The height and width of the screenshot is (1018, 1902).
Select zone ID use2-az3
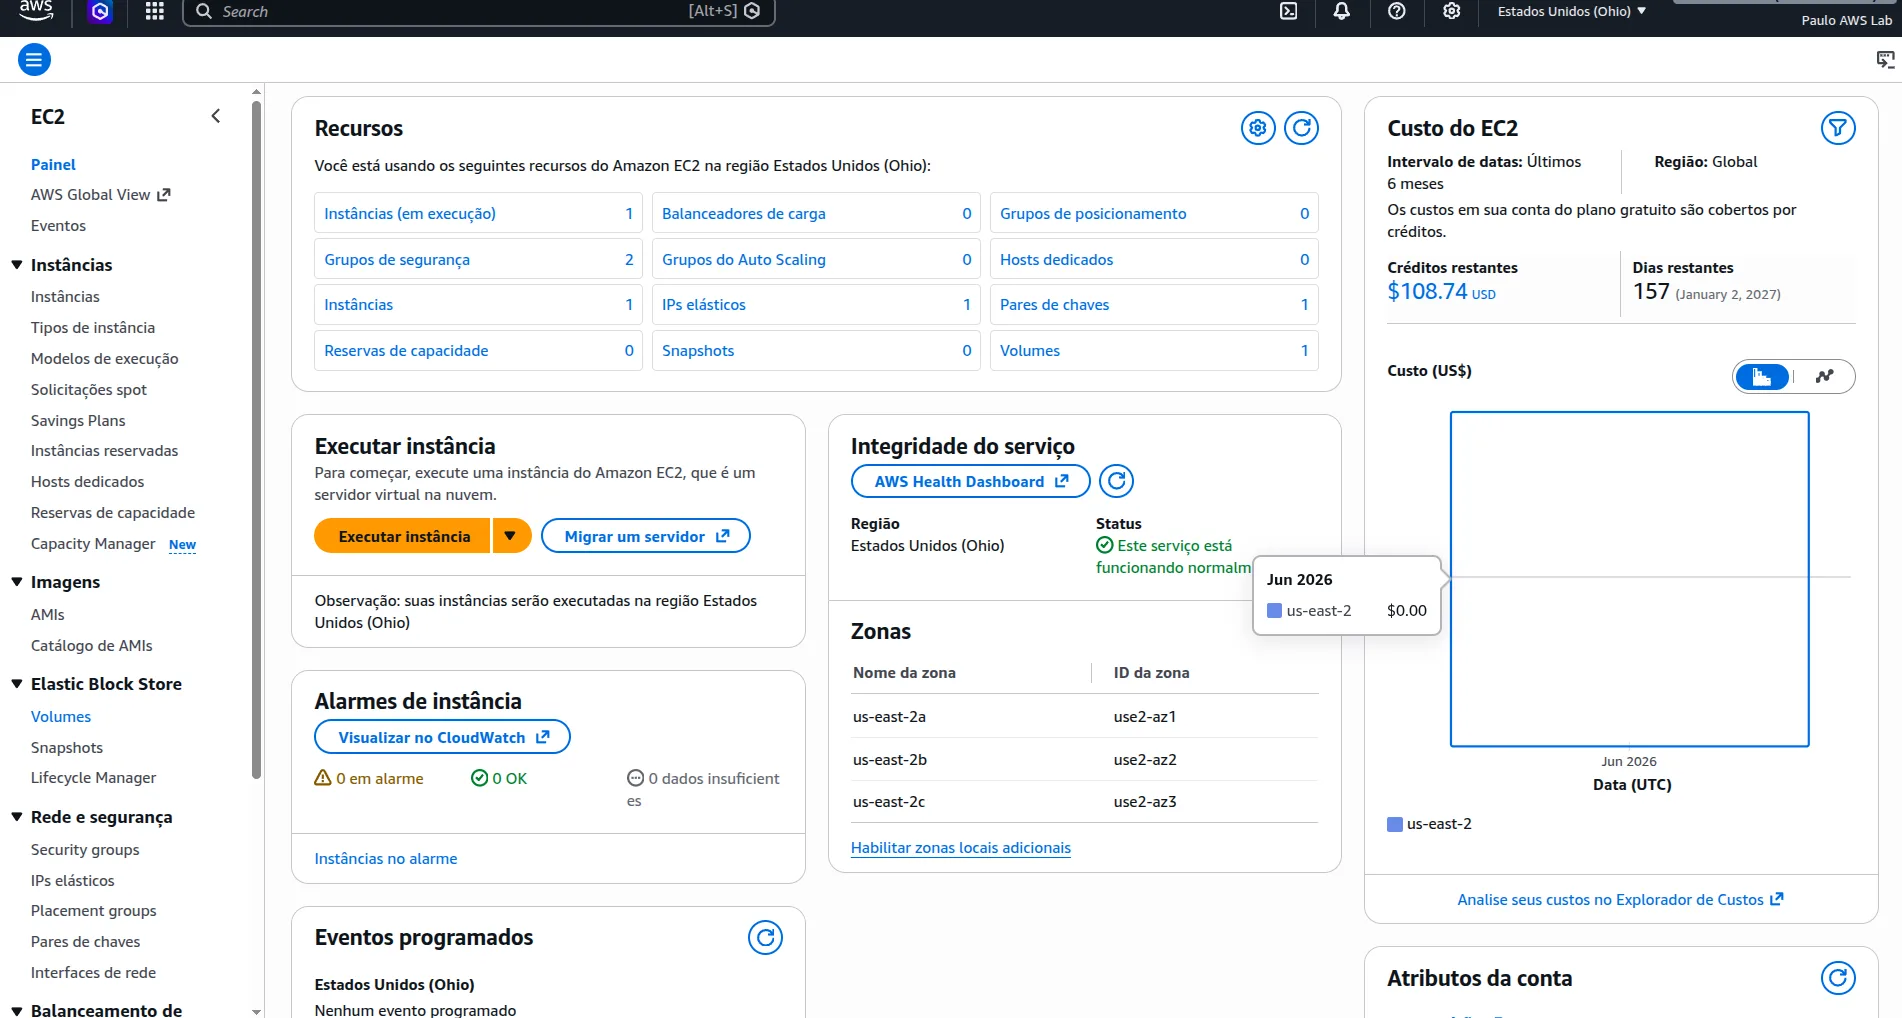click(x=1145, y=802)
